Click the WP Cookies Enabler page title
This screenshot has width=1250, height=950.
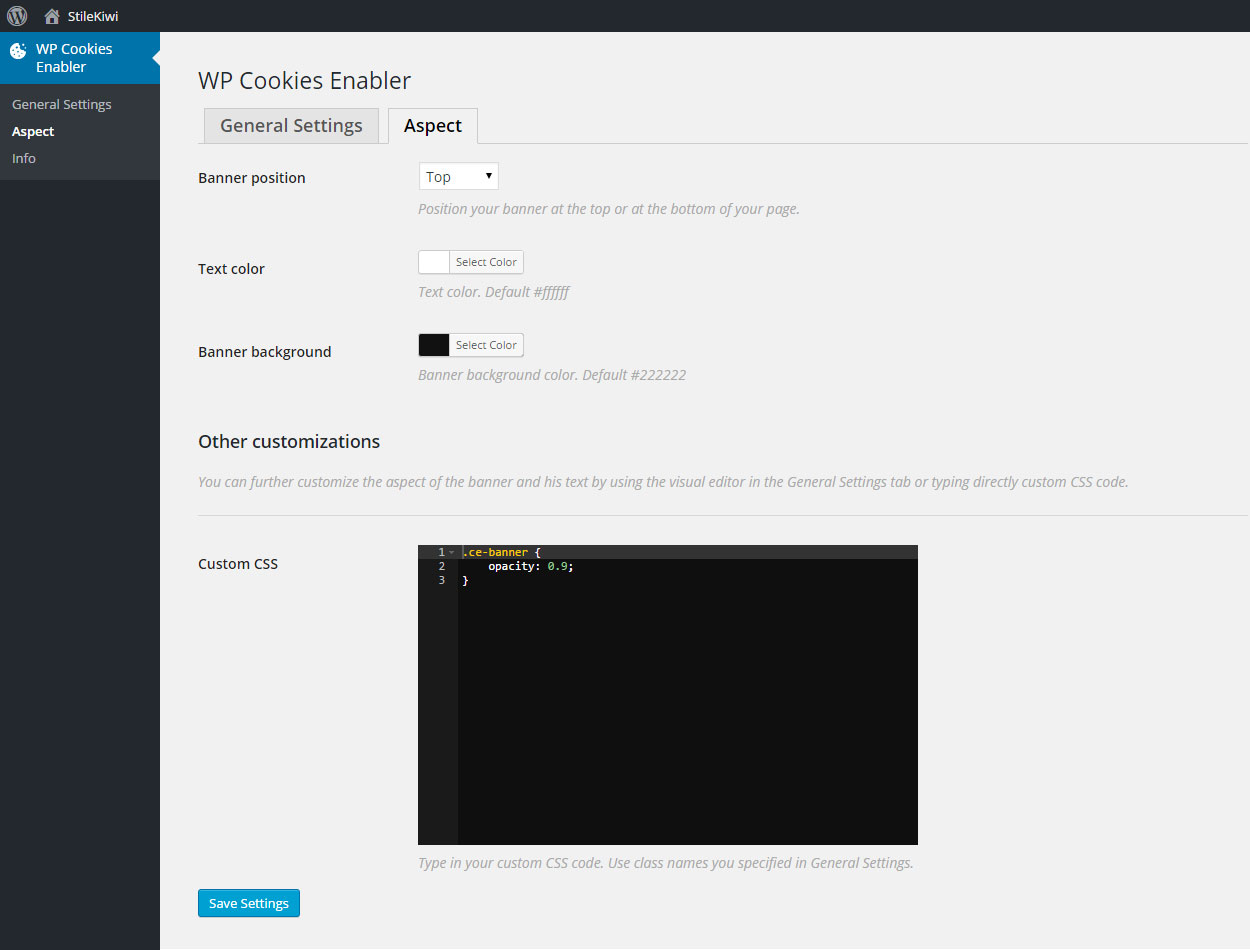click(x=305, y=81)
